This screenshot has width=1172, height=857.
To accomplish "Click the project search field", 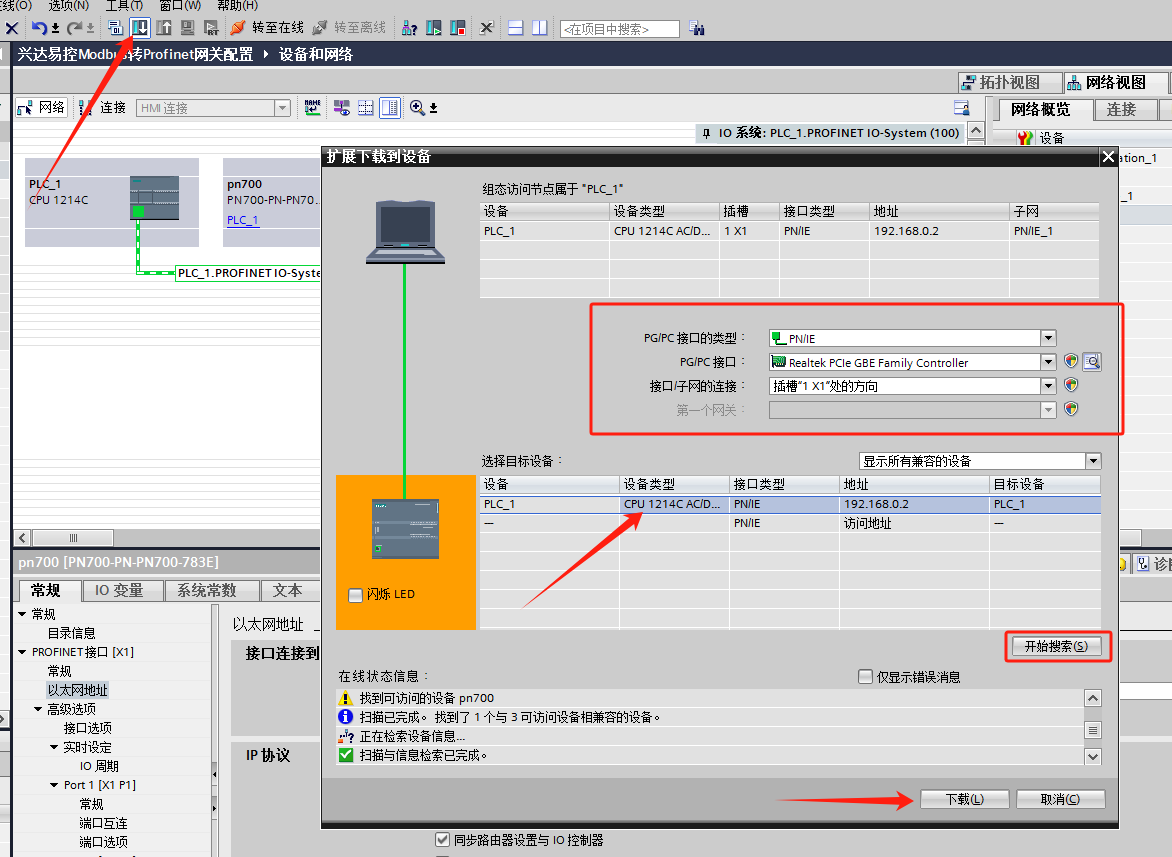I will [x=620, y=29].
